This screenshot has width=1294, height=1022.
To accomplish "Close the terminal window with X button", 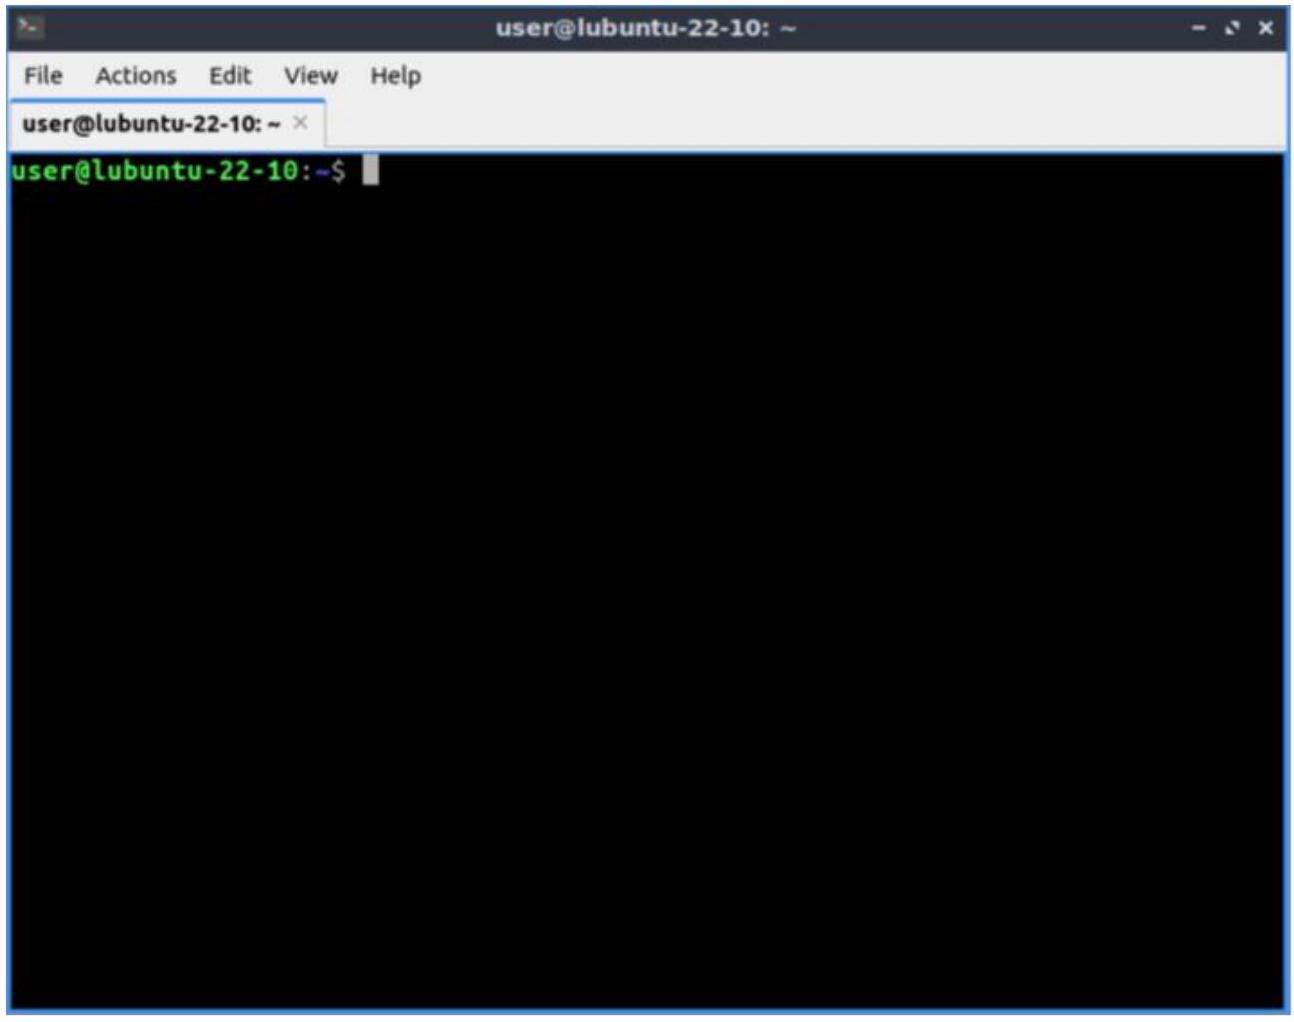I will pyautogui.click(x=1266, y=28).
